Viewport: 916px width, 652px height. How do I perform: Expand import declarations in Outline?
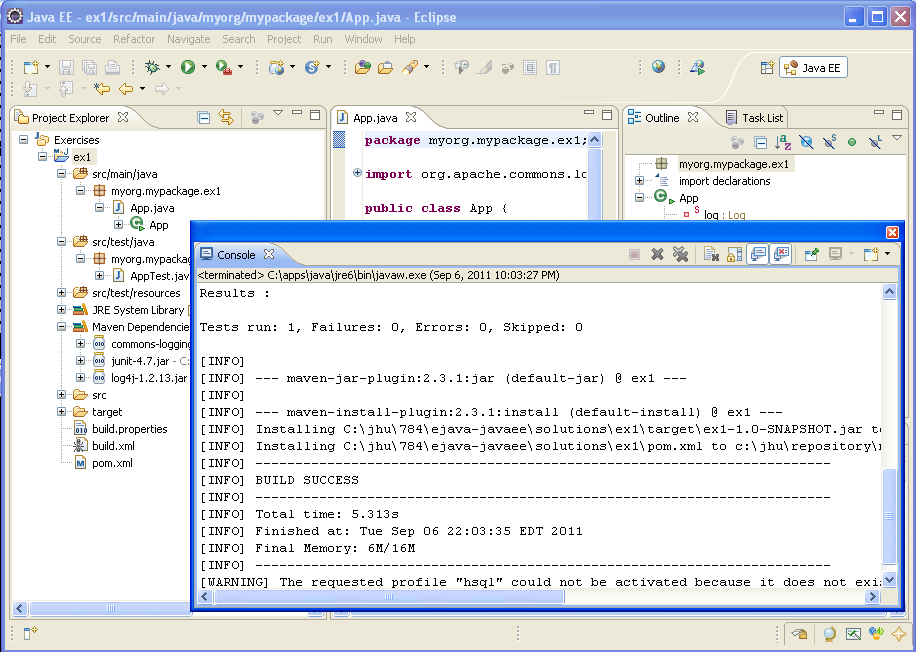640,181
